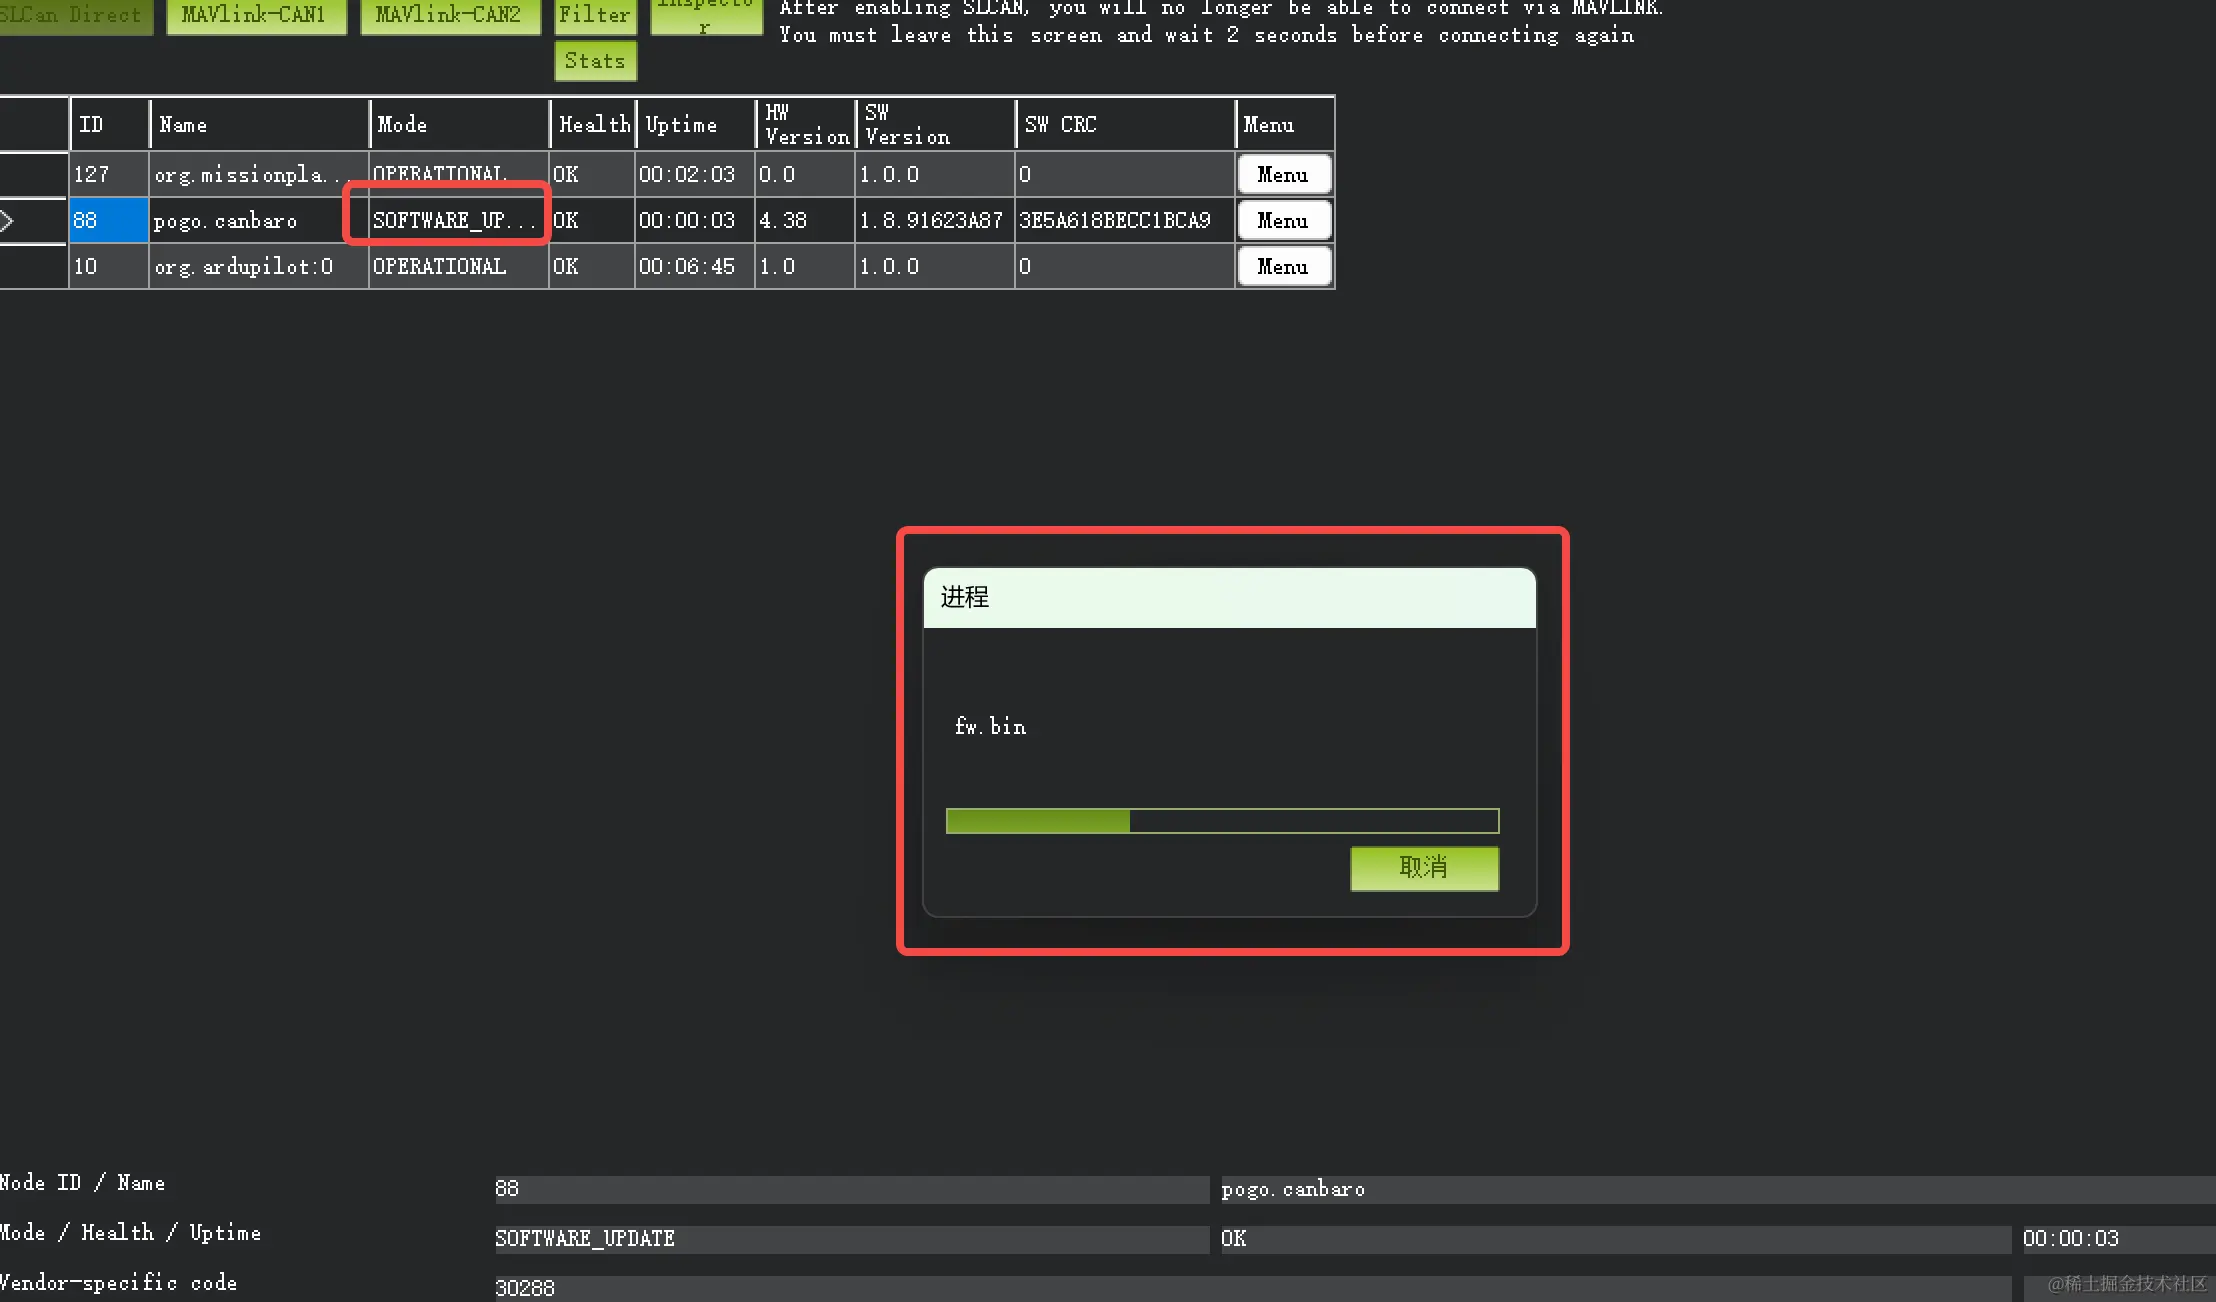Show the CAN Stats view
This screenshot has width=2216, height=1302.
pyautogui.click(x=594, y=60)
